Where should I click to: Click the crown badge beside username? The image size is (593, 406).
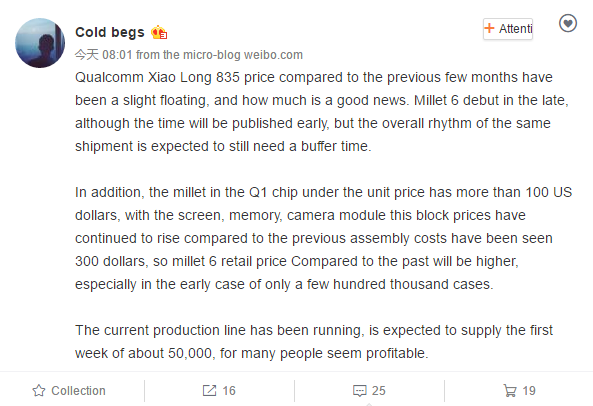point(159,33)
